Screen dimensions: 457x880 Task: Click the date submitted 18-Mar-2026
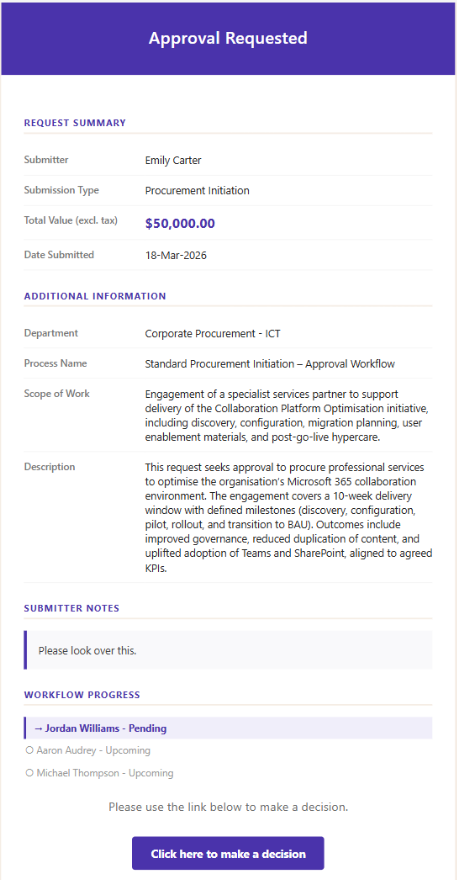coord(176,256)
